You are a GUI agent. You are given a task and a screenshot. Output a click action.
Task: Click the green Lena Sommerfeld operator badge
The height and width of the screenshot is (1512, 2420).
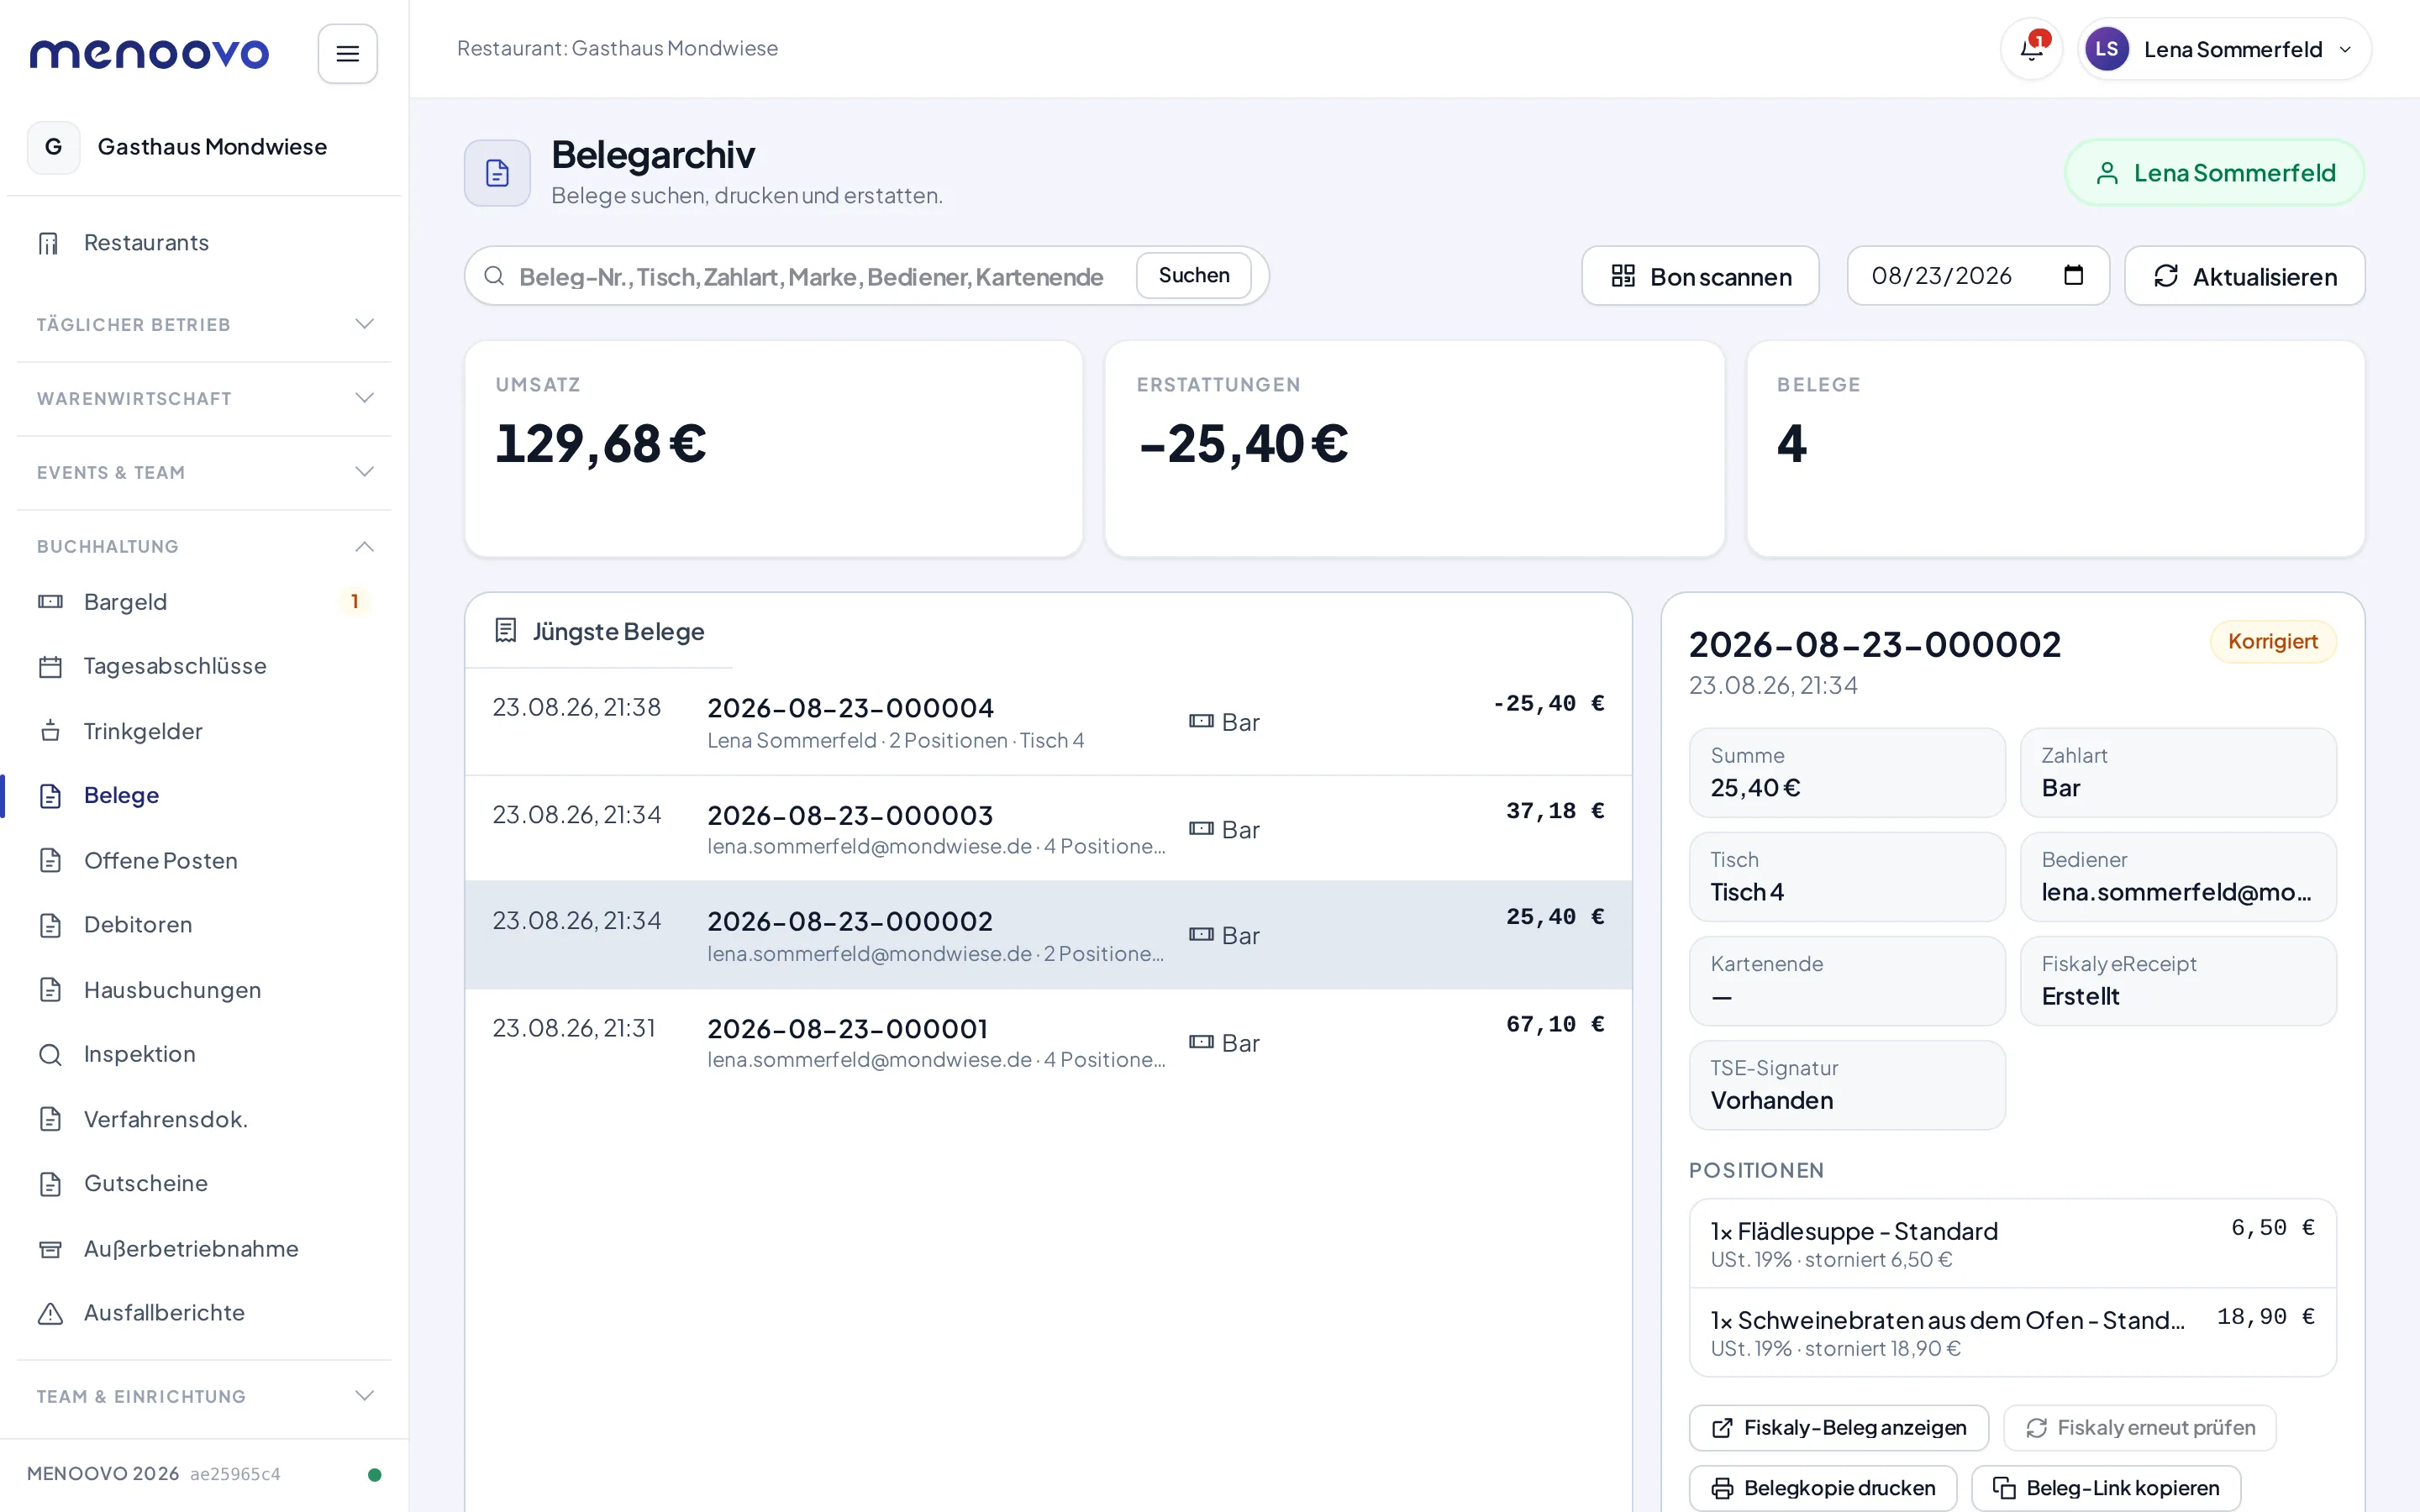[x=2214, y=173]
